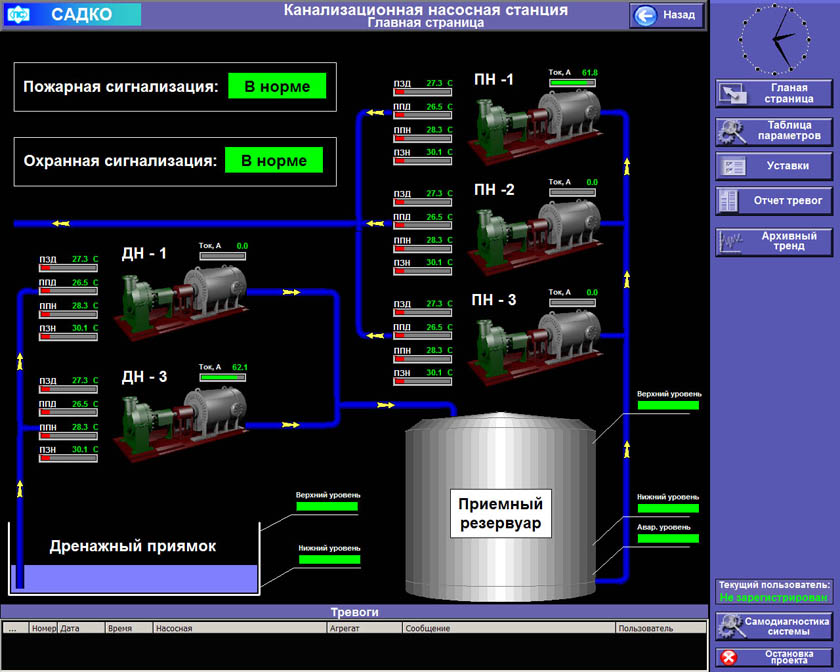Sort alarms by Сообщение column
This screenshot has height=672, width=840.
coord(508,628)
